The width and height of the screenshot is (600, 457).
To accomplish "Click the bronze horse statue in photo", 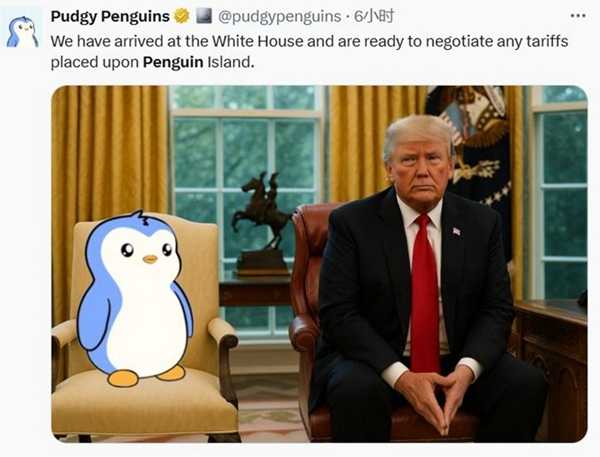I will click(263, 224).
